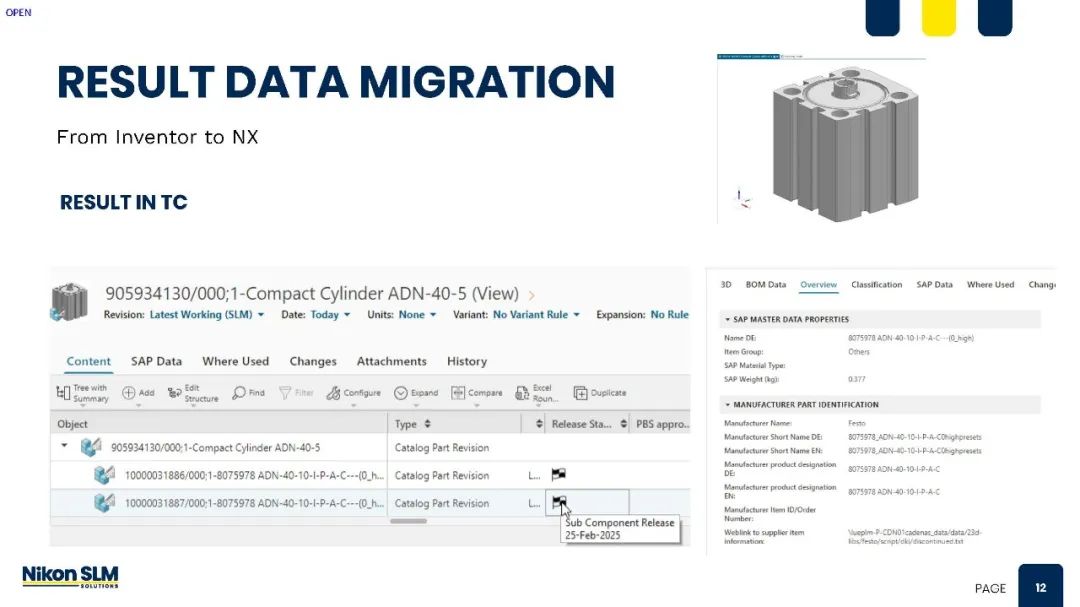This screenshot has width=1080, height=607.
Task: Click the Filter funnel icon
Action: click(x=285, y=393)
